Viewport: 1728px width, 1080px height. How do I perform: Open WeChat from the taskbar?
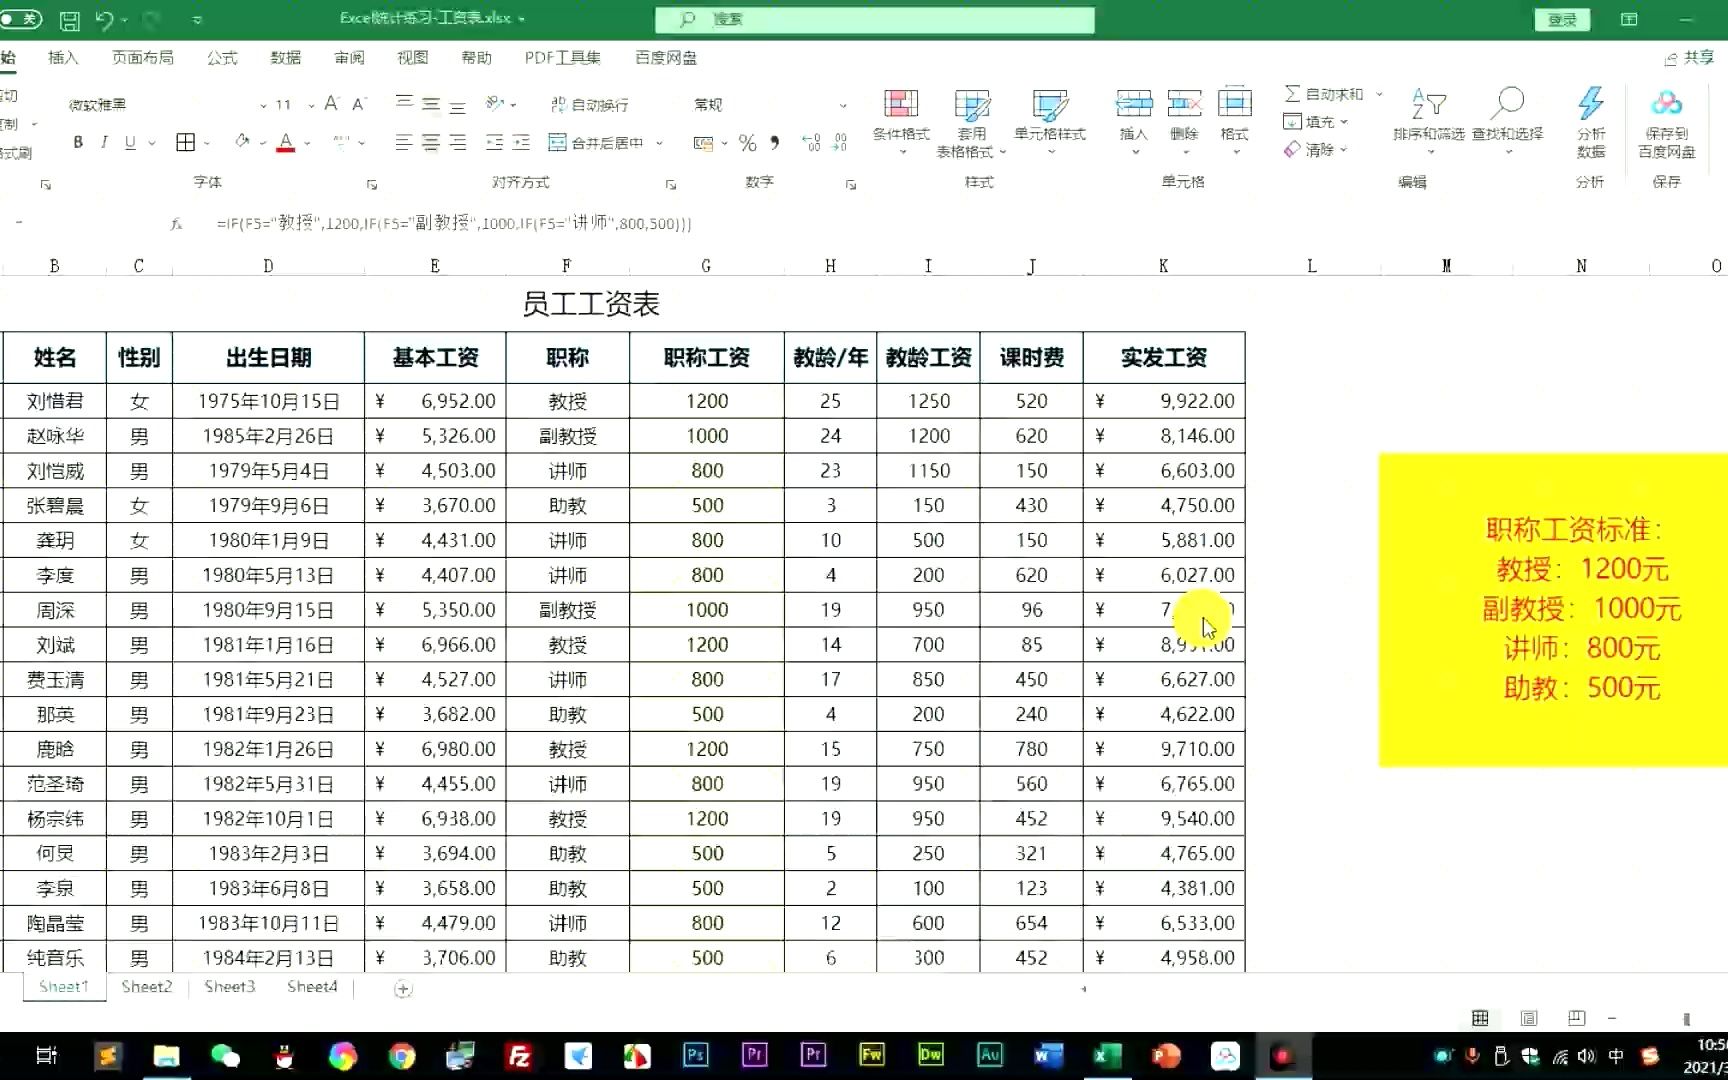[x=226, y=1056]
